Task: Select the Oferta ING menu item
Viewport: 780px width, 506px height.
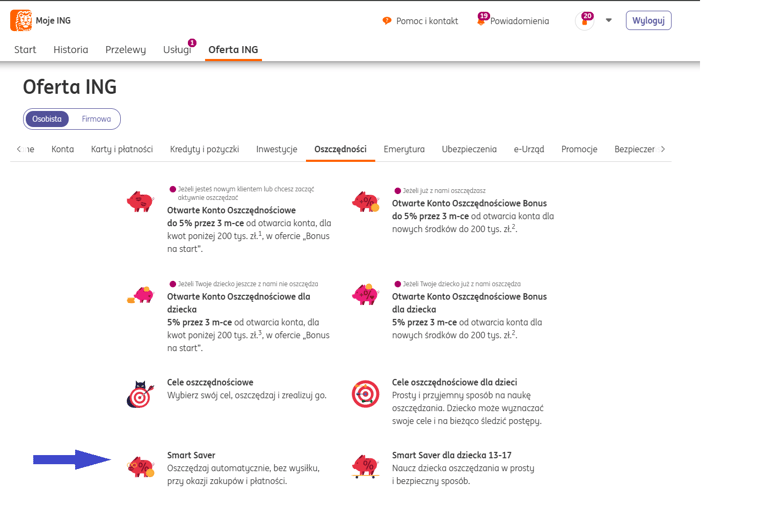Action: coord(233,50)
